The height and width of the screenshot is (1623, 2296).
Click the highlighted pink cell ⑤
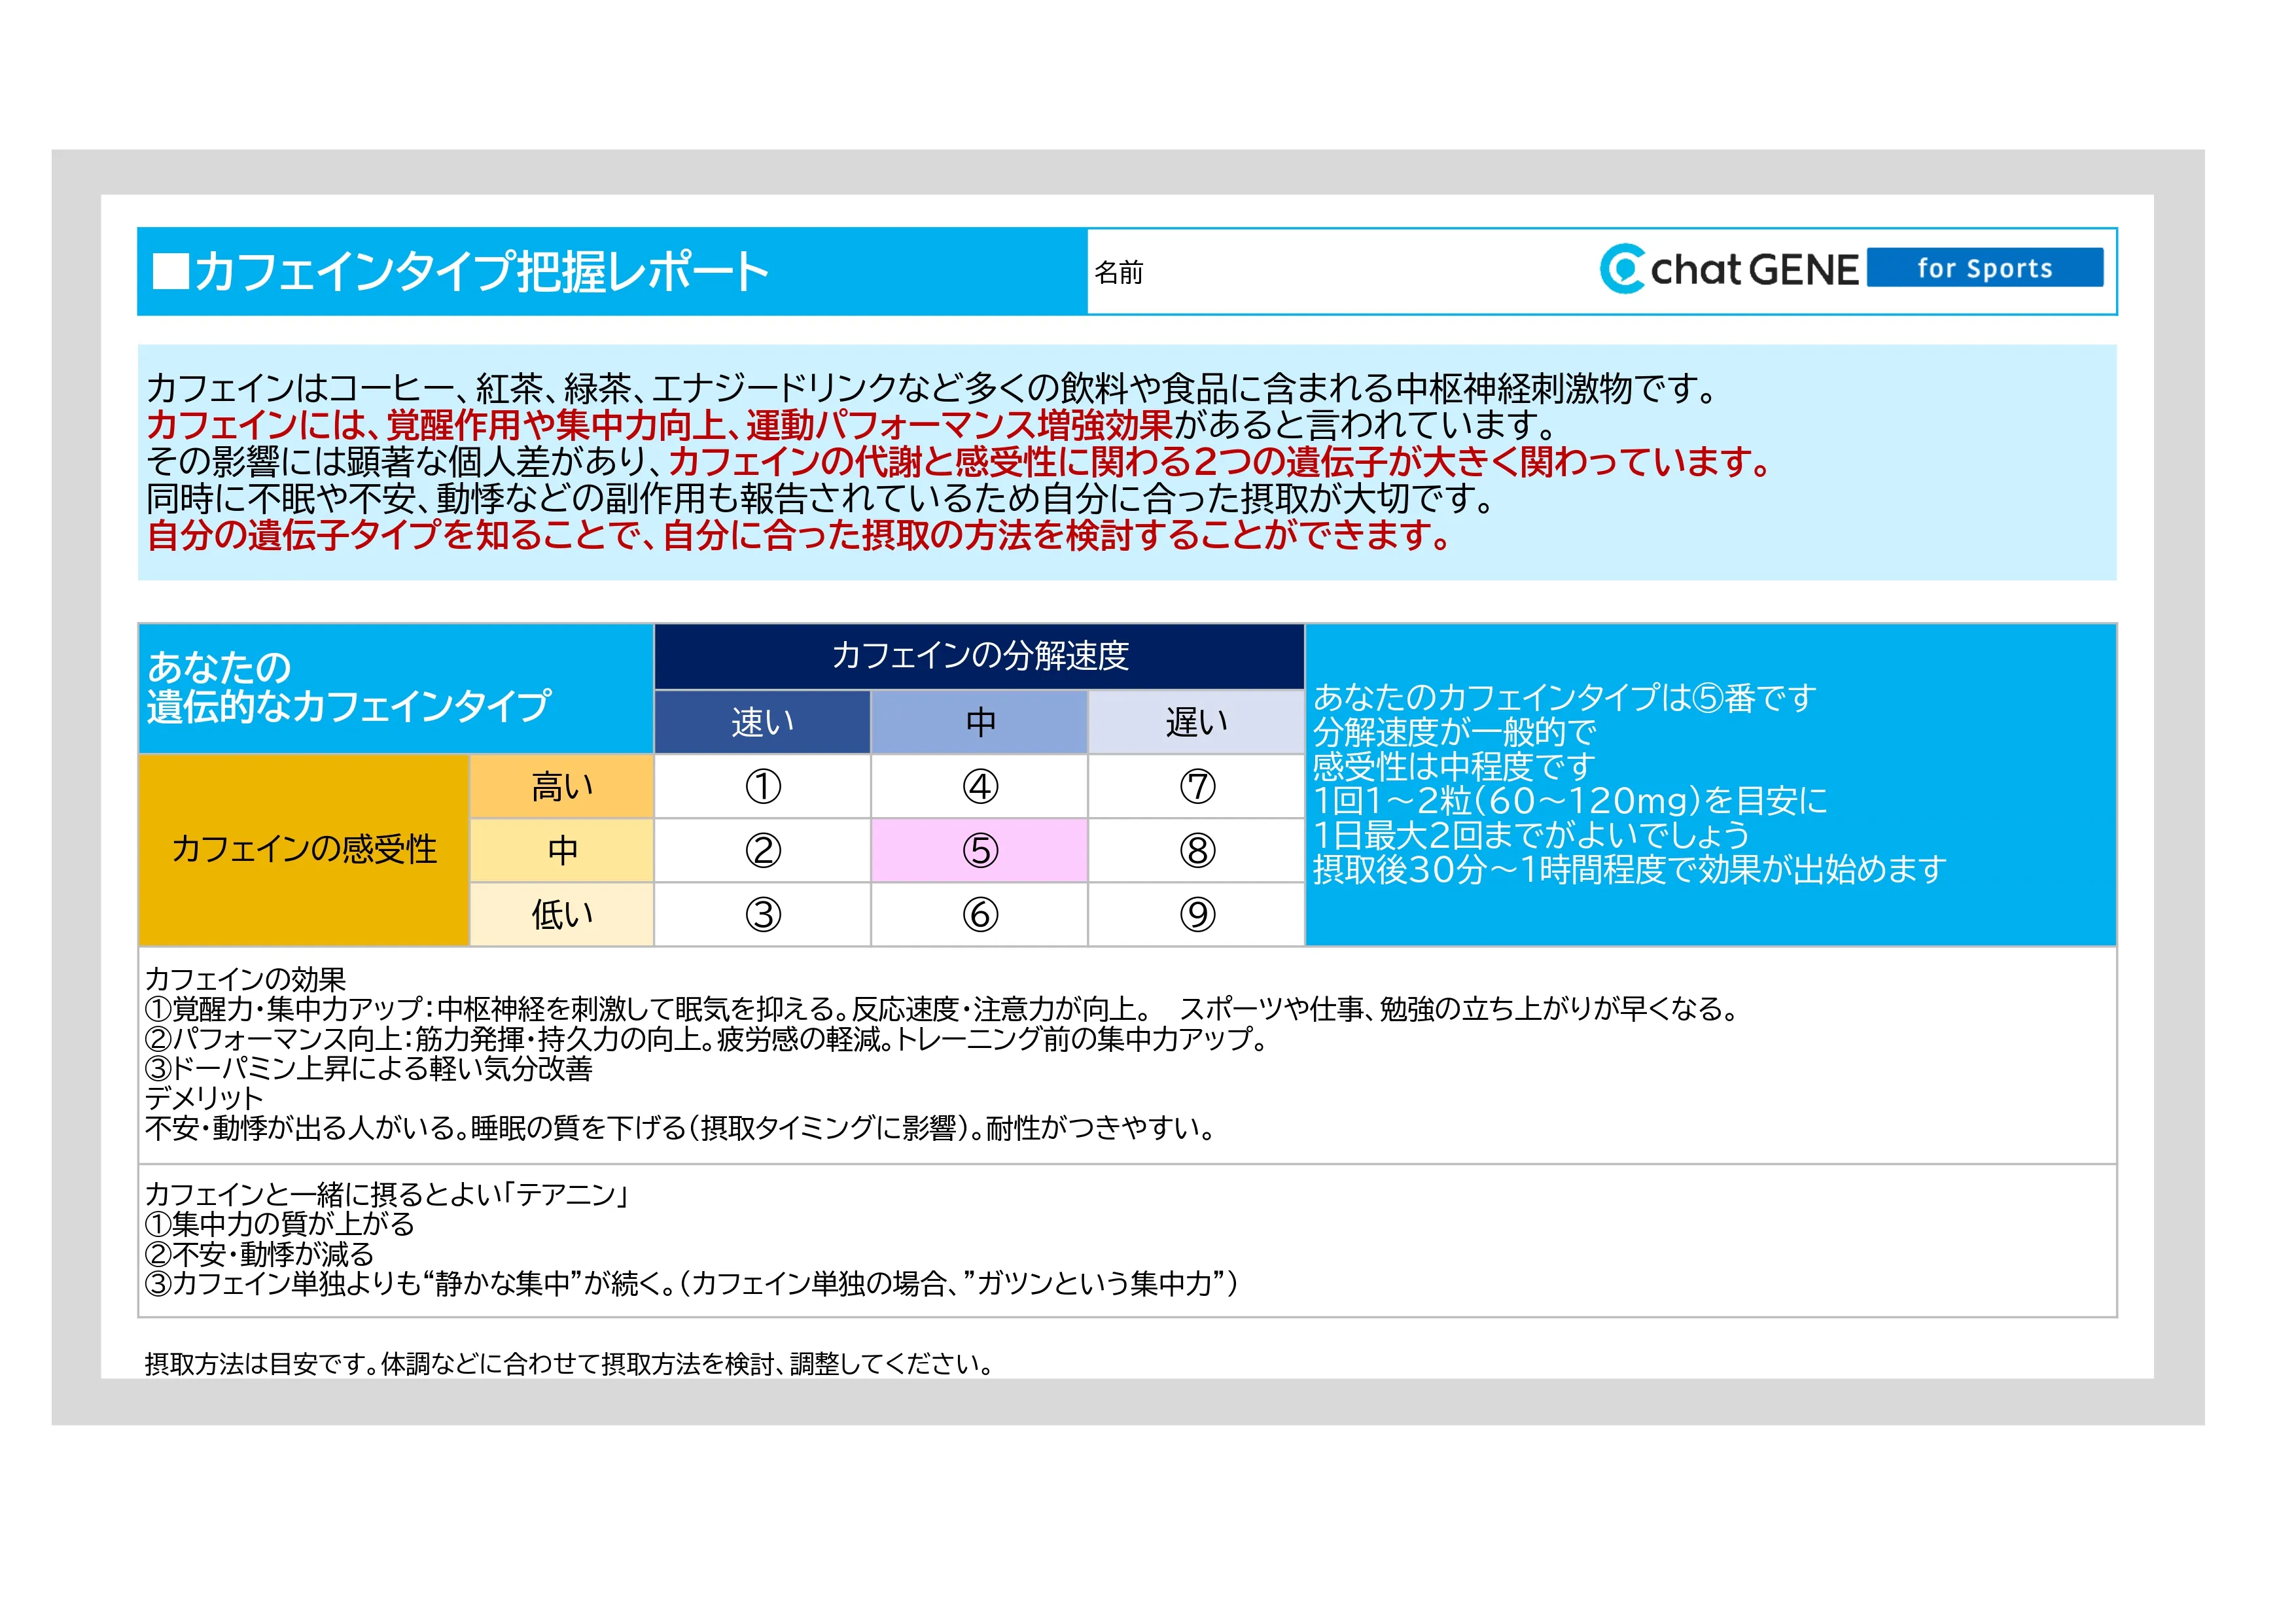[x=979, y=851]
